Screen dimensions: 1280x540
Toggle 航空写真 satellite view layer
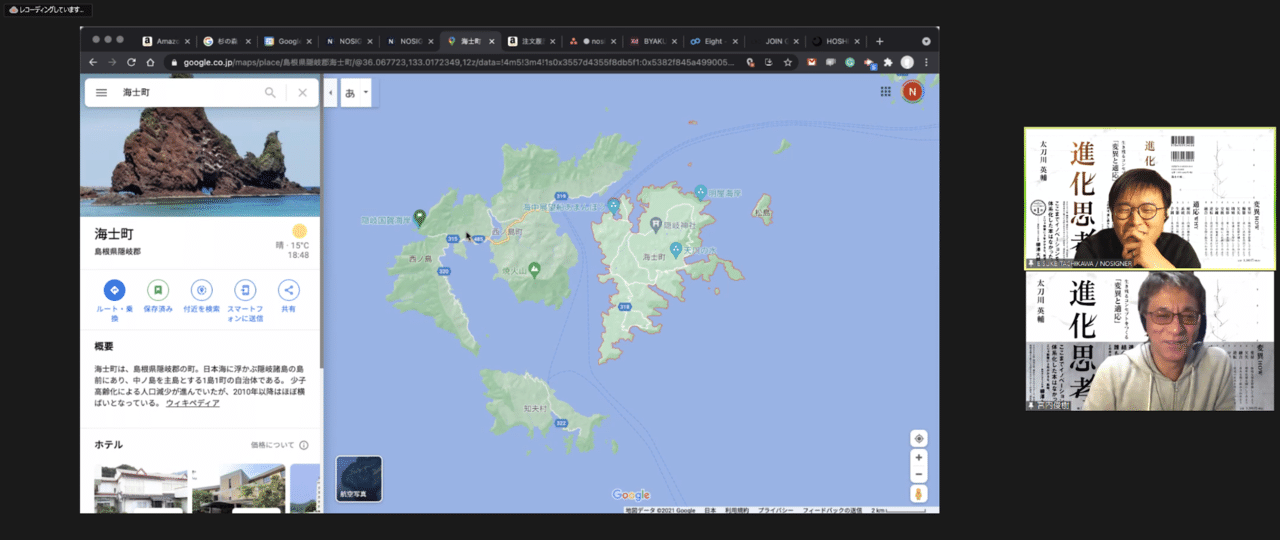(359, 478)
